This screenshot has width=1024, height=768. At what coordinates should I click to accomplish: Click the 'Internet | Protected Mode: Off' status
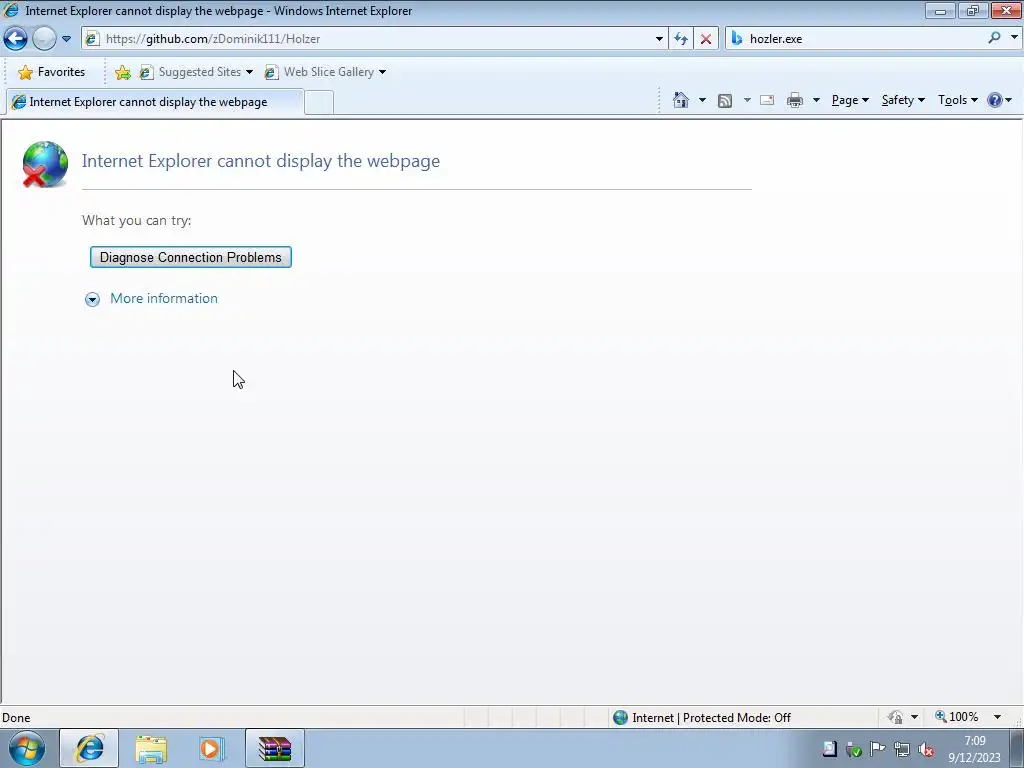pyautogui.click(x=703, y=718)
